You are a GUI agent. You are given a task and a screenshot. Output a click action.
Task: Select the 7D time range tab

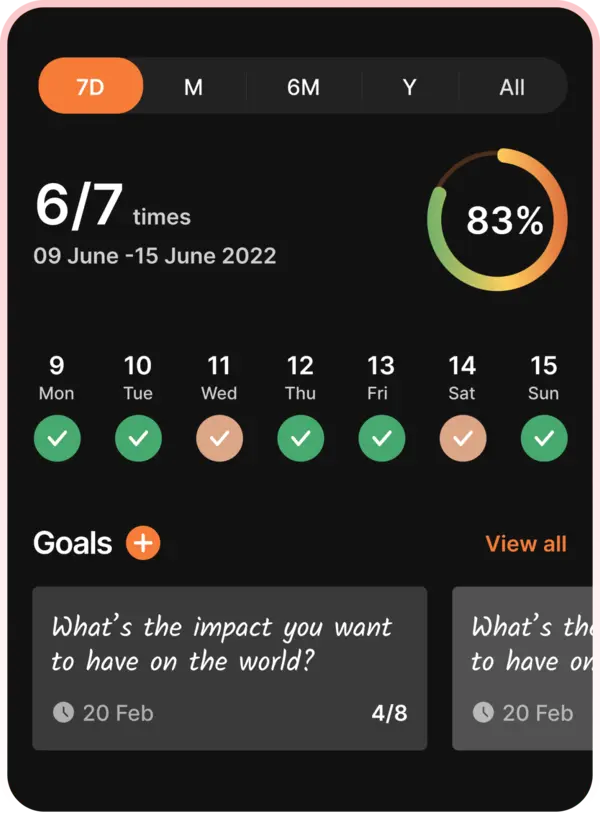91,87
